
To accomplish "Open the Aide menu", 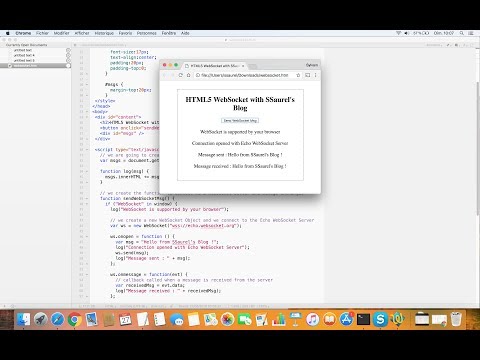I will point(185,33).
